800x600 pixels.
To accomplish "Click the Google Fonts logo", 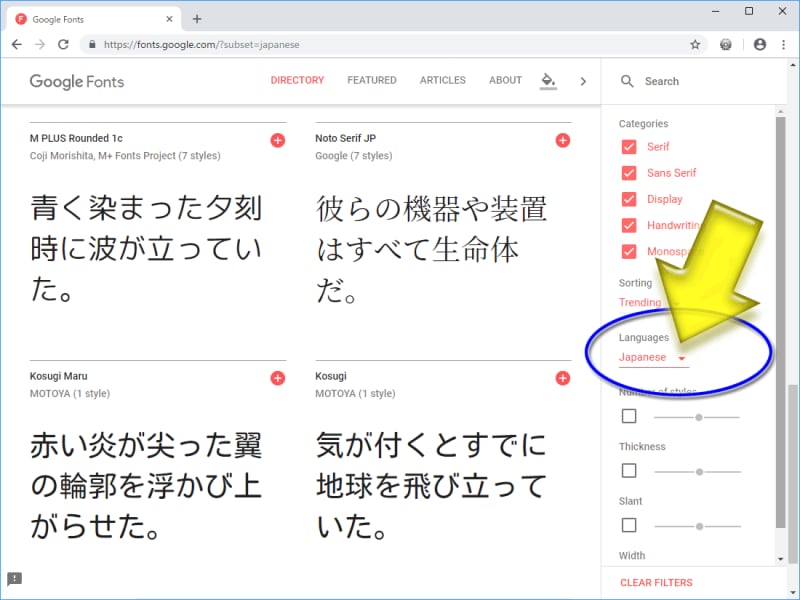I will pyautogui.click(x=77, y=81).
